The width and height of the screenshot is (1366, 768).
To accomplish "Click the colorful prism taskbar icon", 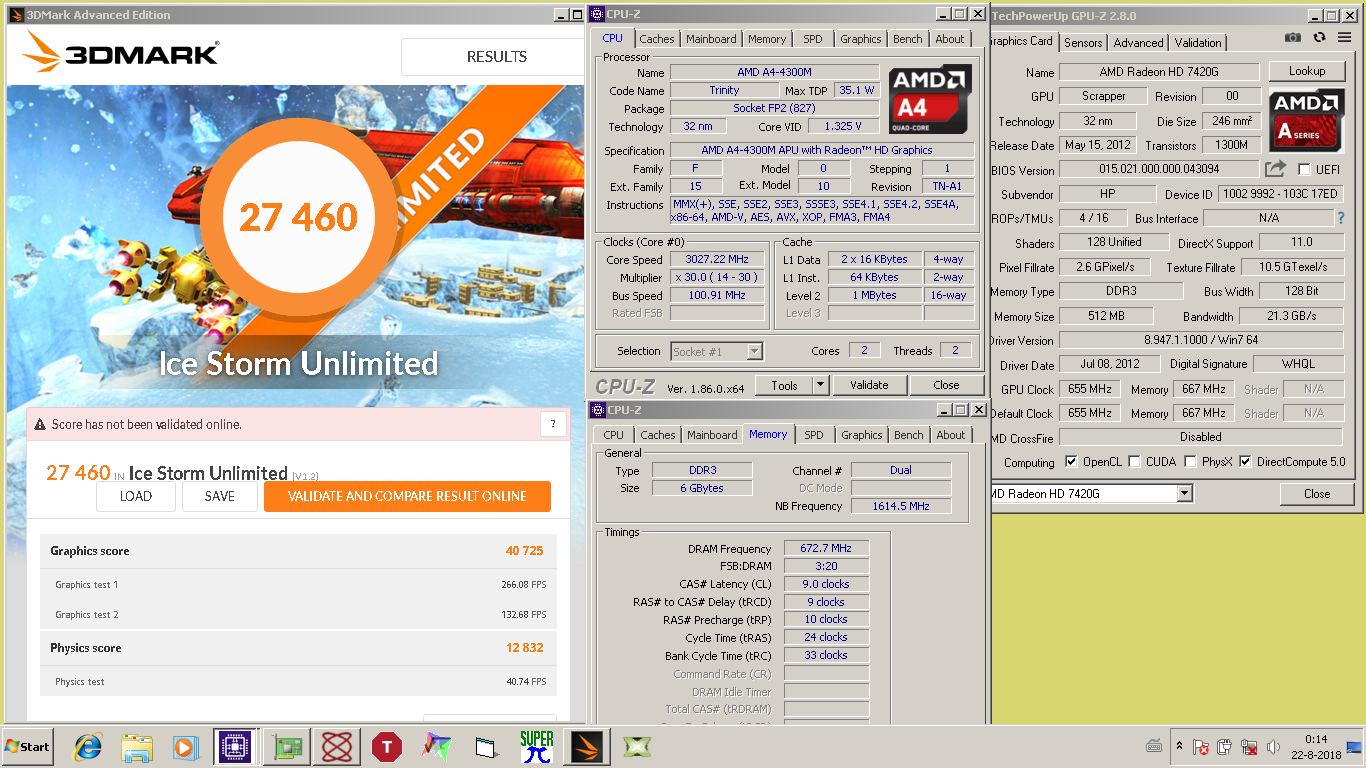I will click(x=436, y=746).
